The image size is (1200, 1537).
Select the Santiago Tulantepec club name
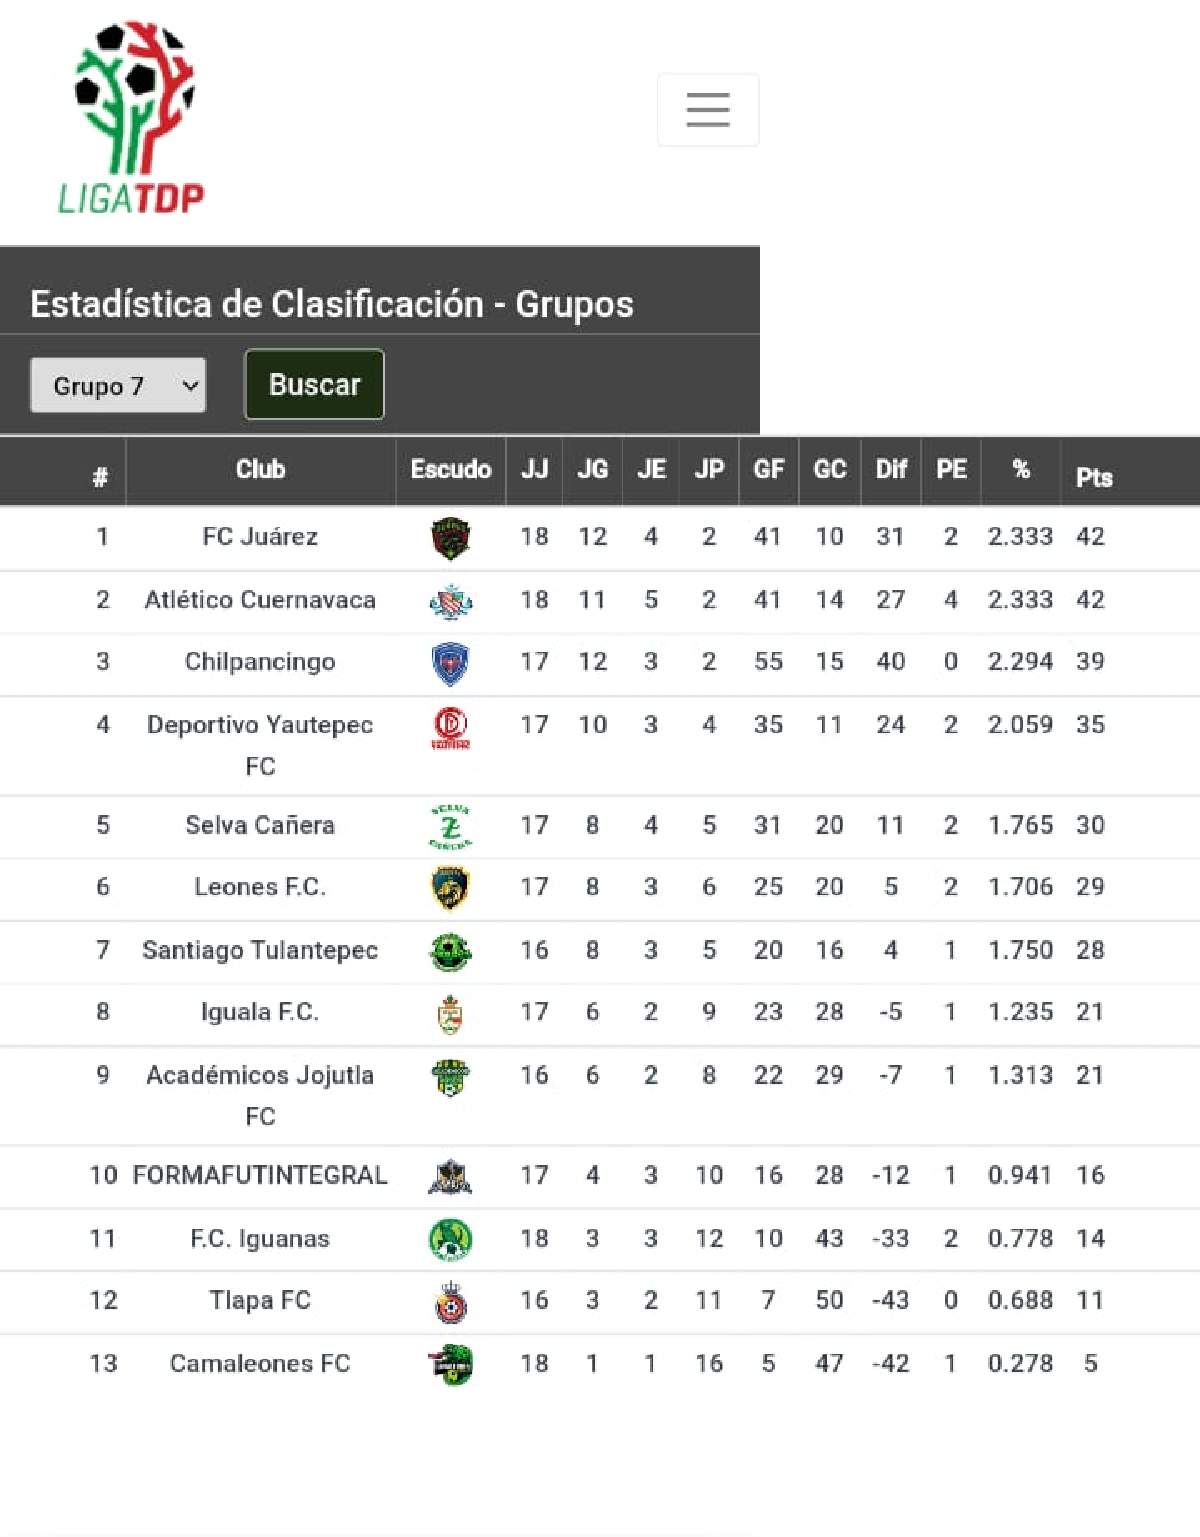(260, 950)
